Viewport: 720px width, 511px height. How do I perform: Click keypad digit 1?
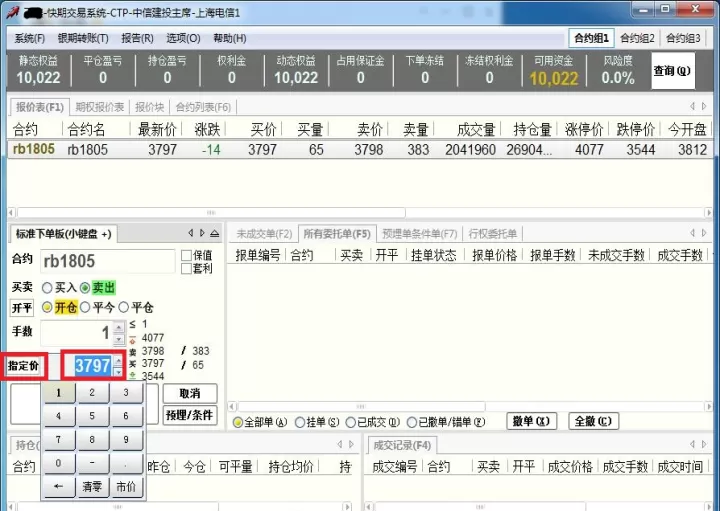(59, 393)
